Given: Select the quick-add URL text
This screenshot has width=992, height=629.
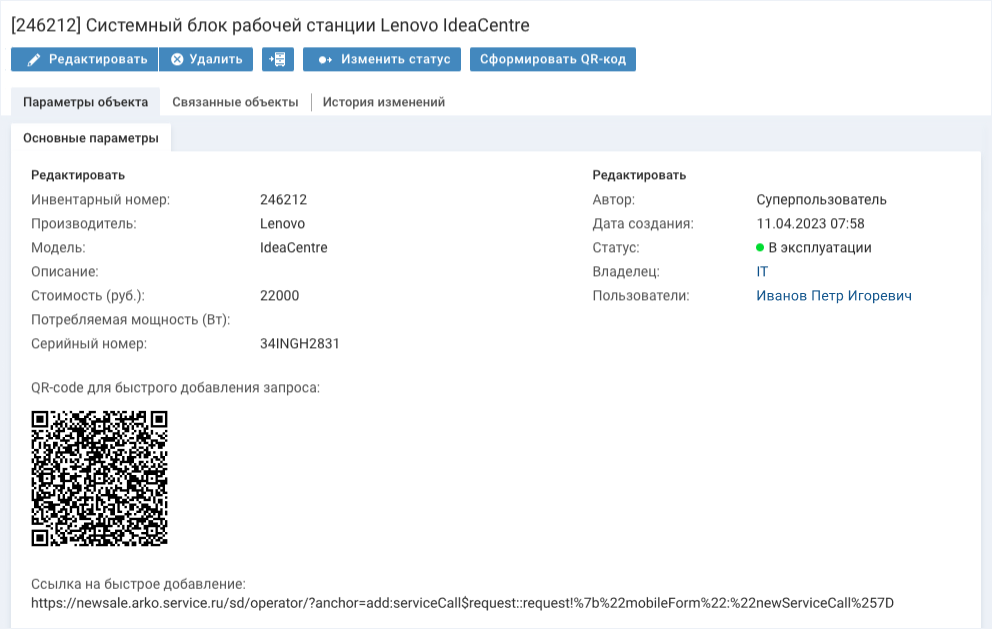Looking at the screenshot, I should coord(462,603).
